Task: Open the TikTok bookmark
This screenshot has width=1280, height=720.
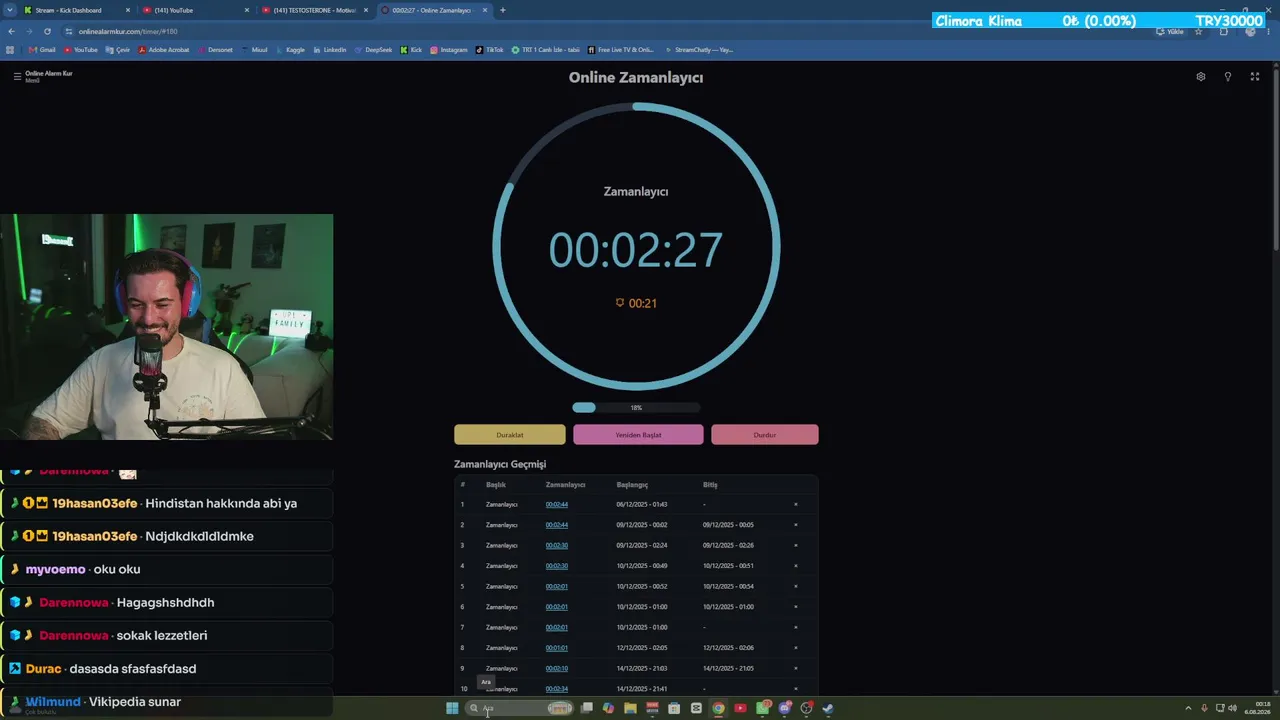Action: click(489, 49)
